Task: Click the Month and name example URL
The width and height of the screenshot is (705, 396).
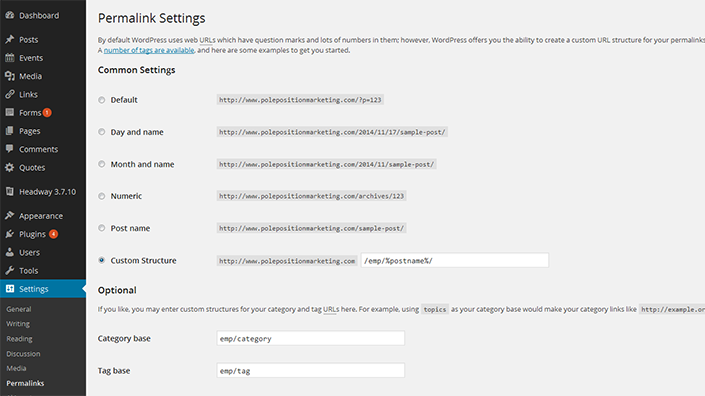Action: pyautogui.click(x=326, y=164)
